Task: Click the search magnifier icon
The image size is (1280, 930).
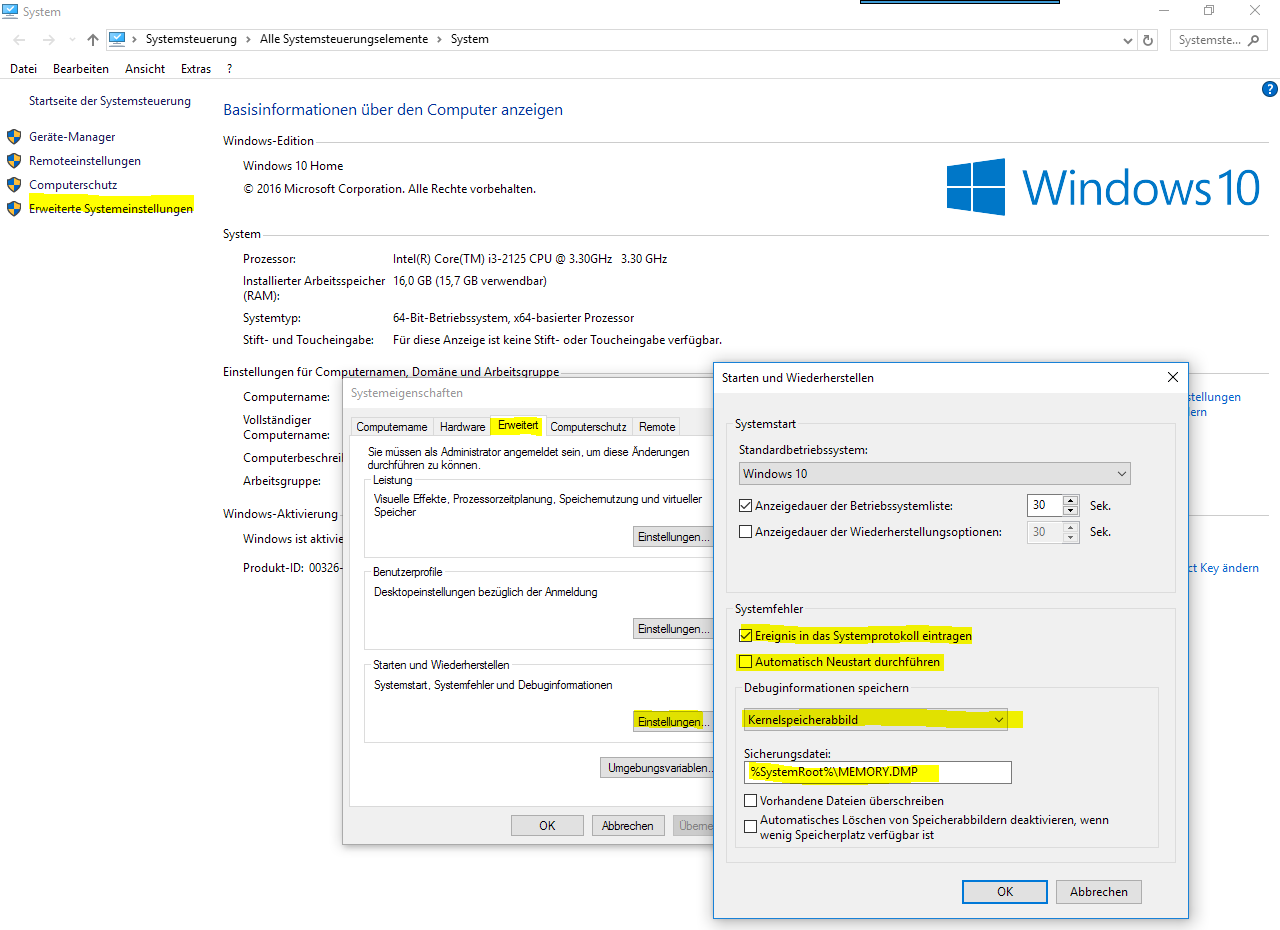Action: 1255,40
